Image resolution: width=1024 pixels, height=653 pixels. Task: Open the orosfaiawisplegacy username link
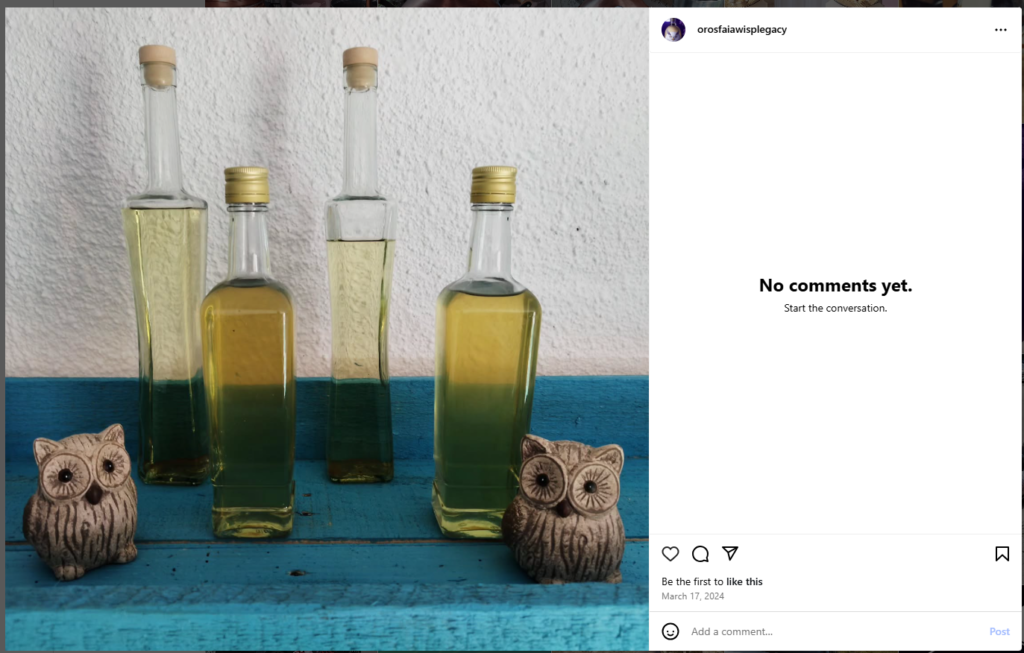[741, 30]
